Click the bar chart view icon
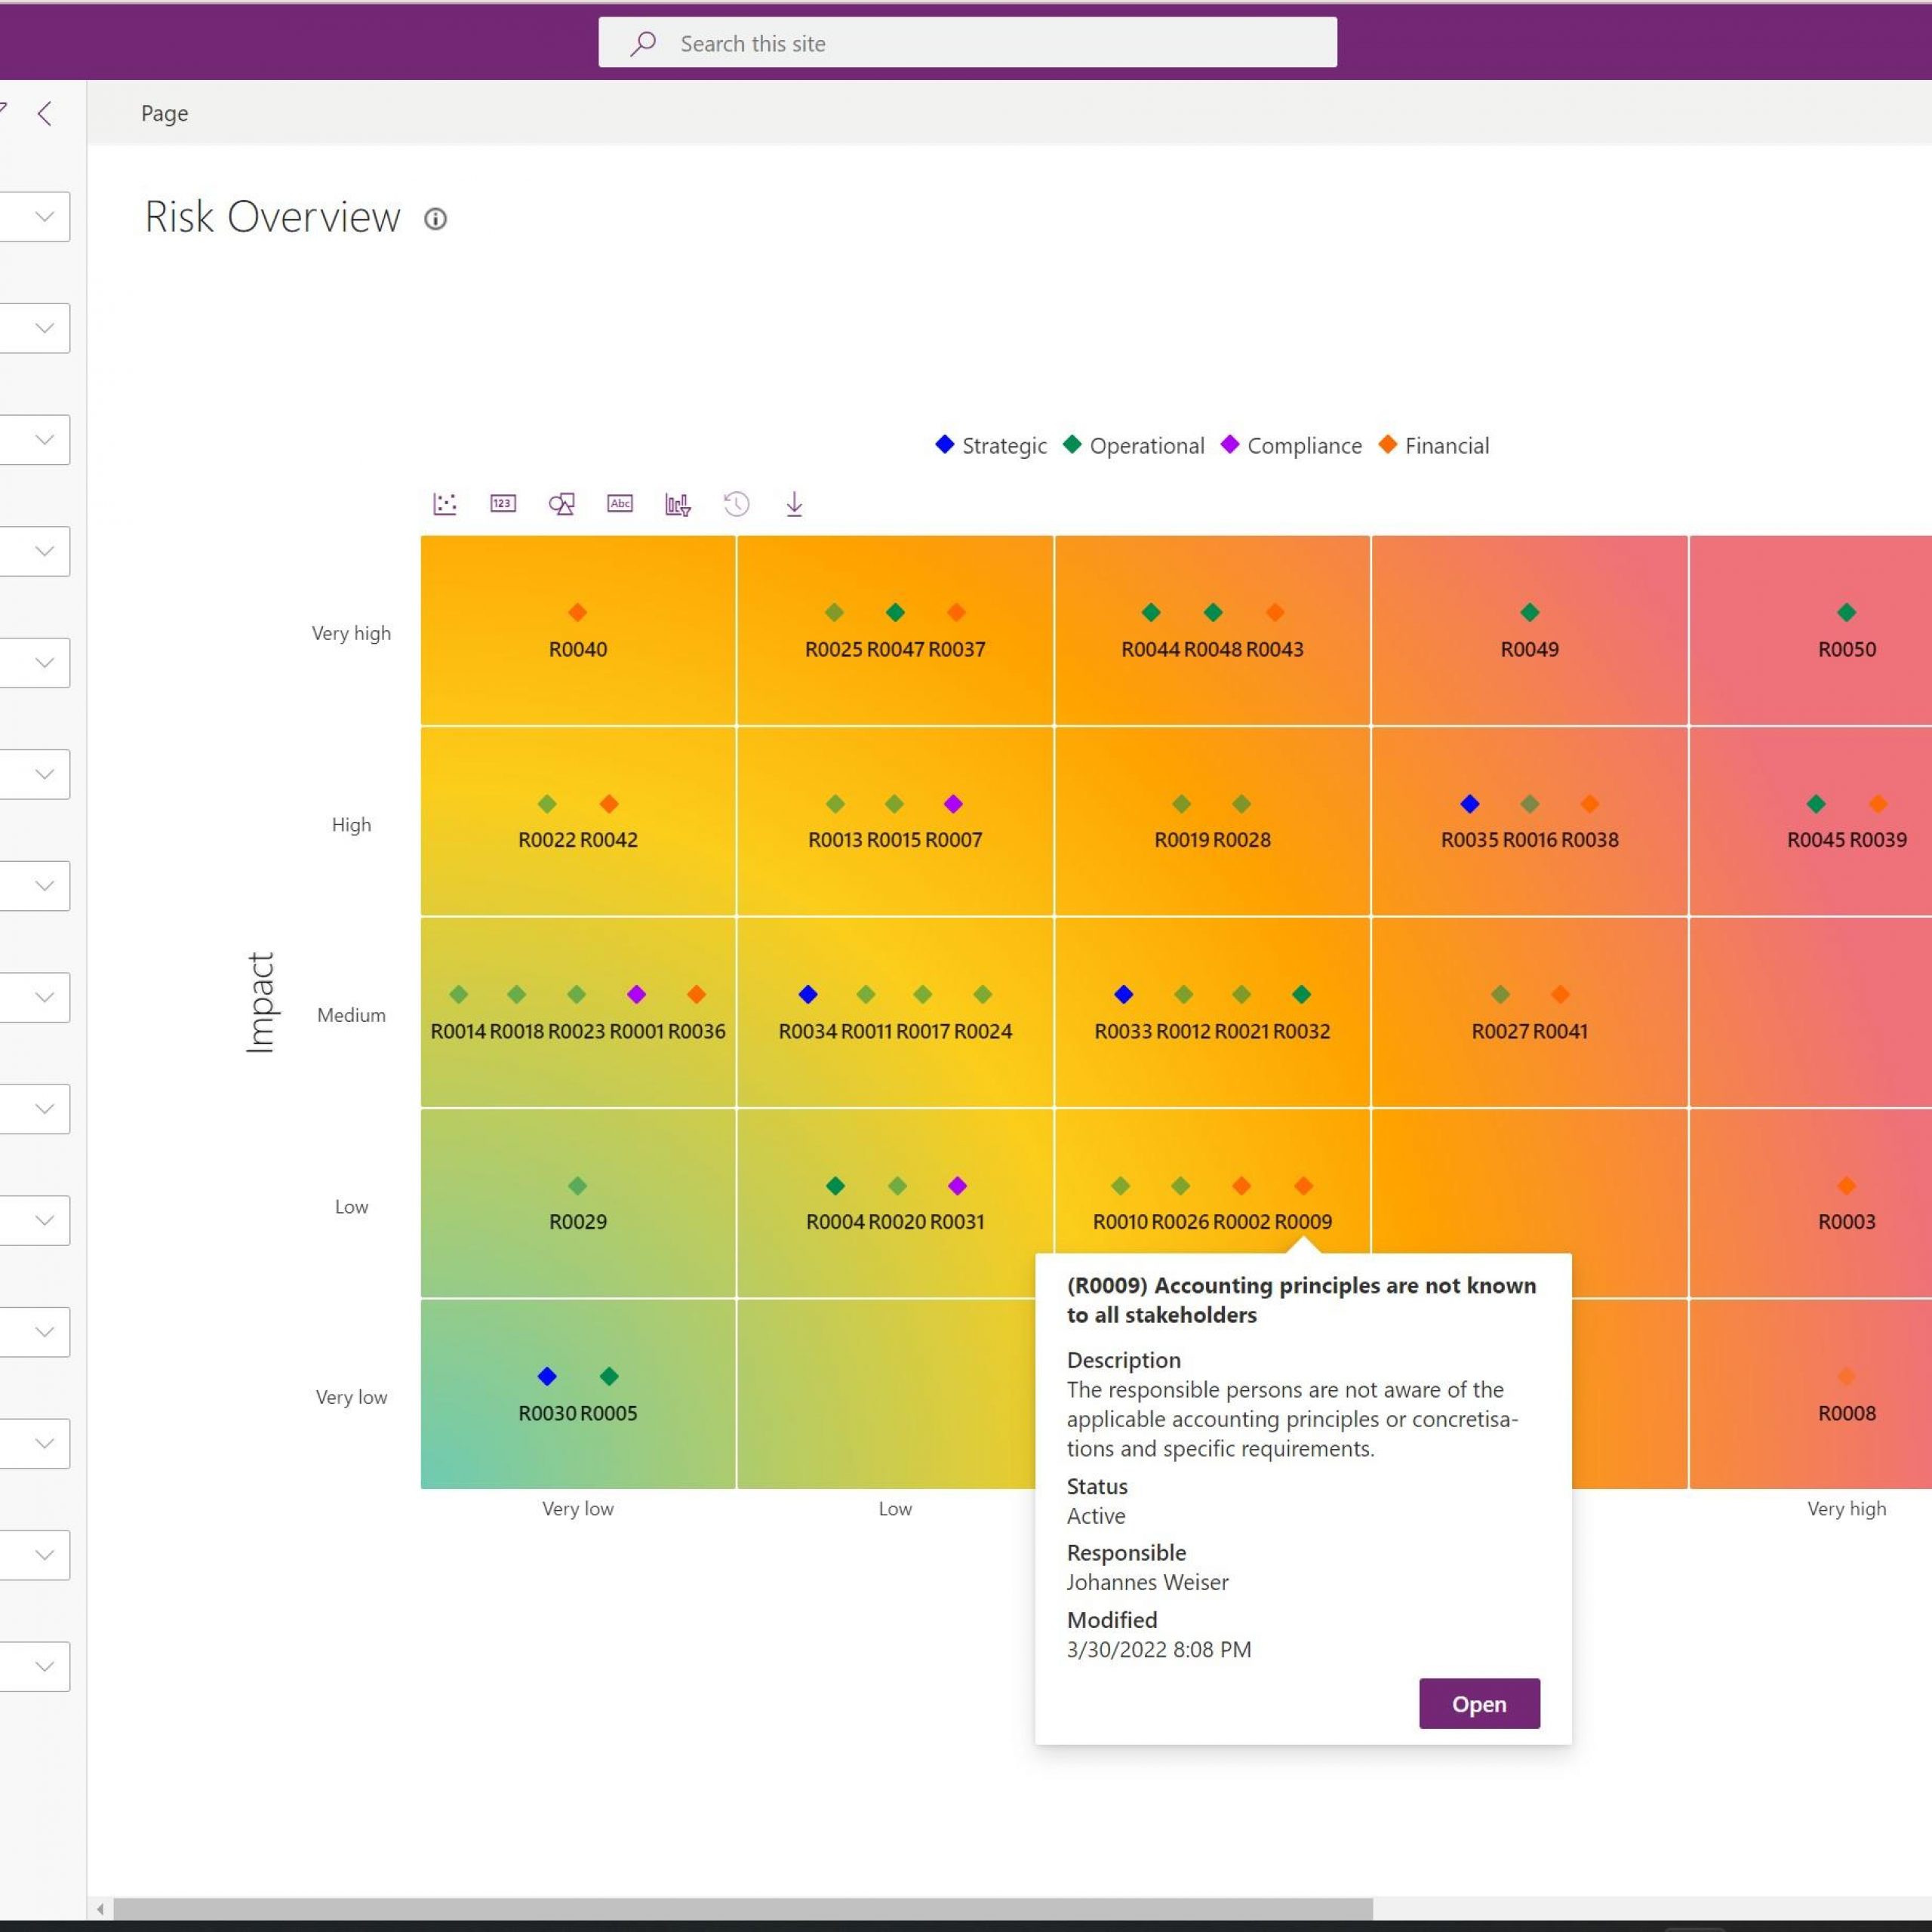This screenshot has width=1932, height=1932. click(x=678, y=503)
